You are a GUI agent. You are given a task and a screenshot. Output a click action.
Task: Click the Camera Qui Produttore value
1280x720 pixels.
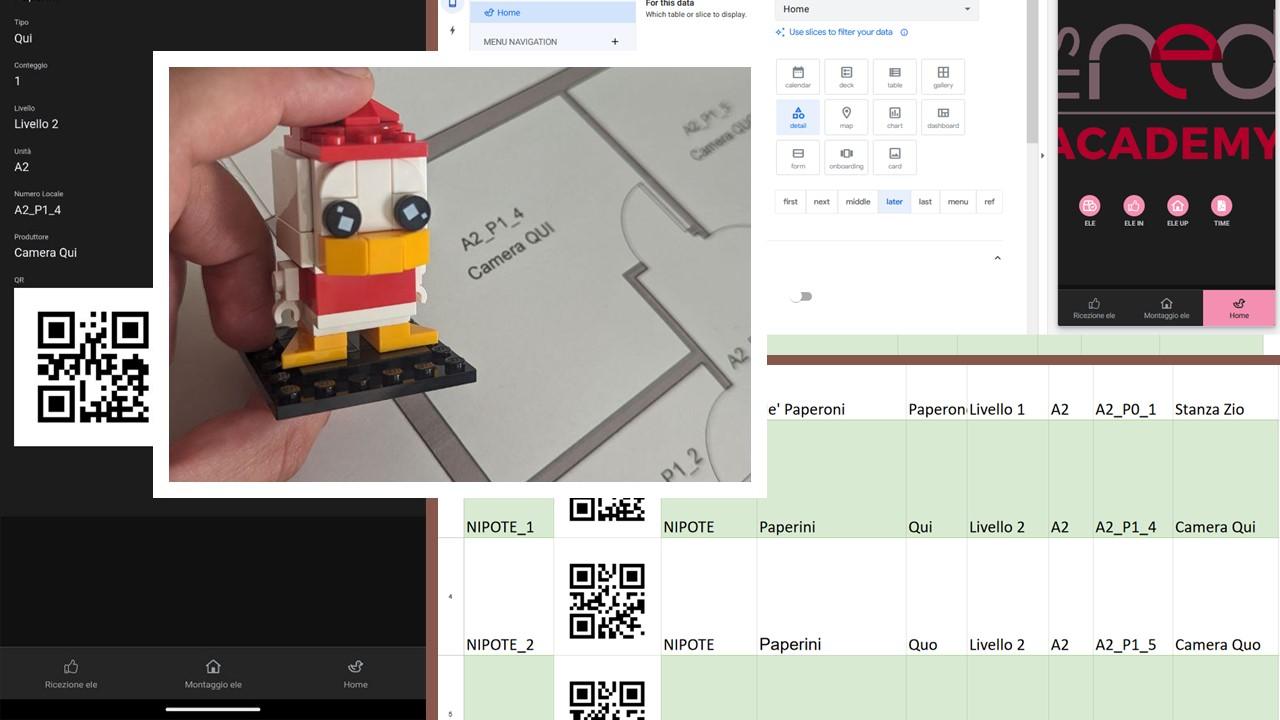45,253
